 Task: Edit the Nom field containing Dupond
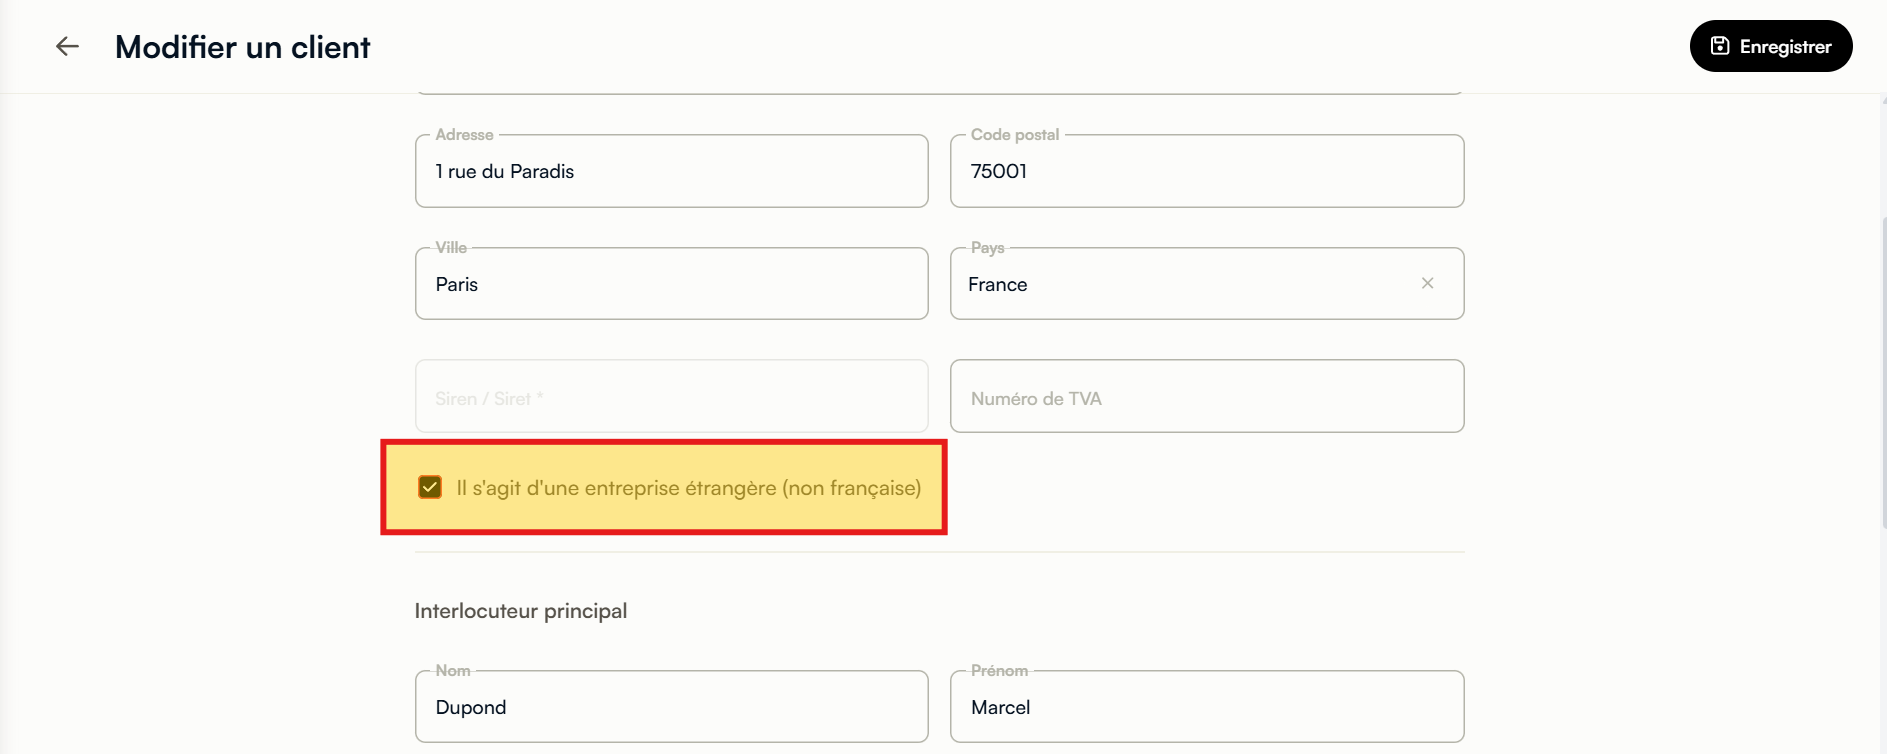pos(672,707)
